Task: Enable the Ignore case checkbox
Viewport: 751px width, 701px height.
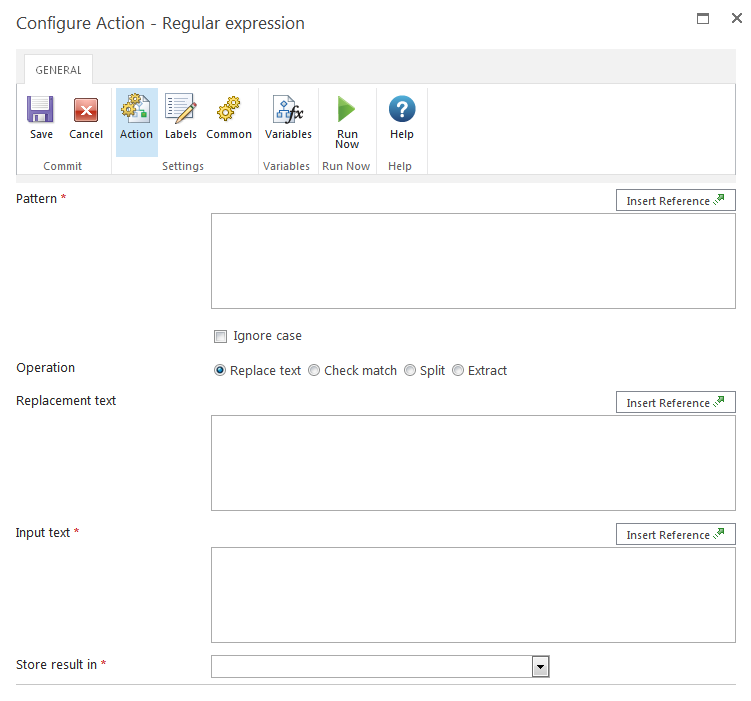Action: click(x=220, y=337)
